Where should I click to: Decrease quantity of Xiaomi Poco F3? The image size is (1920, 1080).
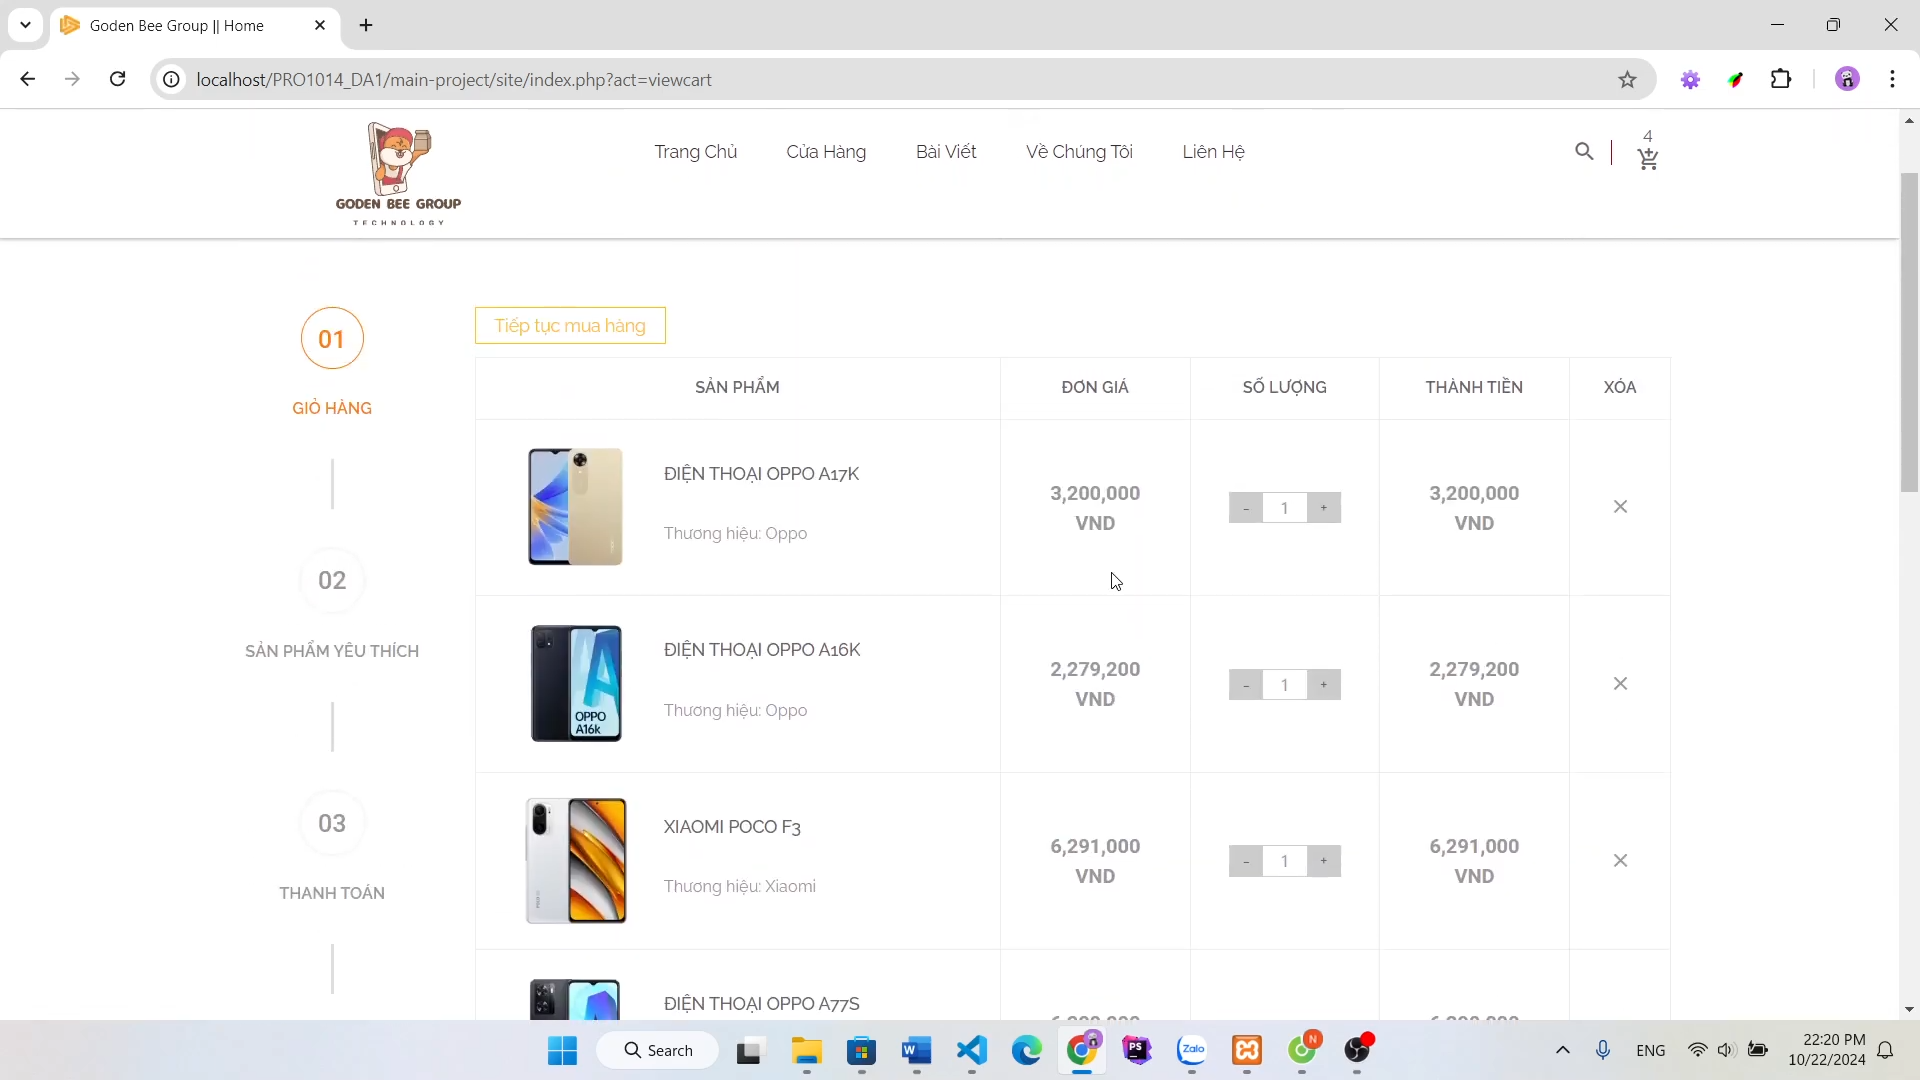tap(1246, 861)
